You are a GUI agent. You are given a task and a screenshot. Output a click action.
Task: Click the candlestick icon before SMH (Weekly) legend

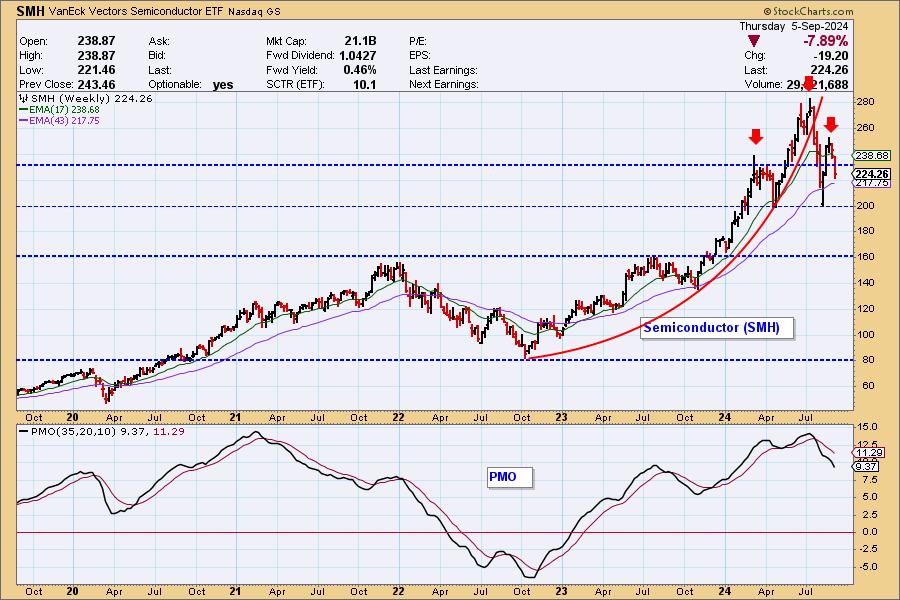[x=24, y=99]
